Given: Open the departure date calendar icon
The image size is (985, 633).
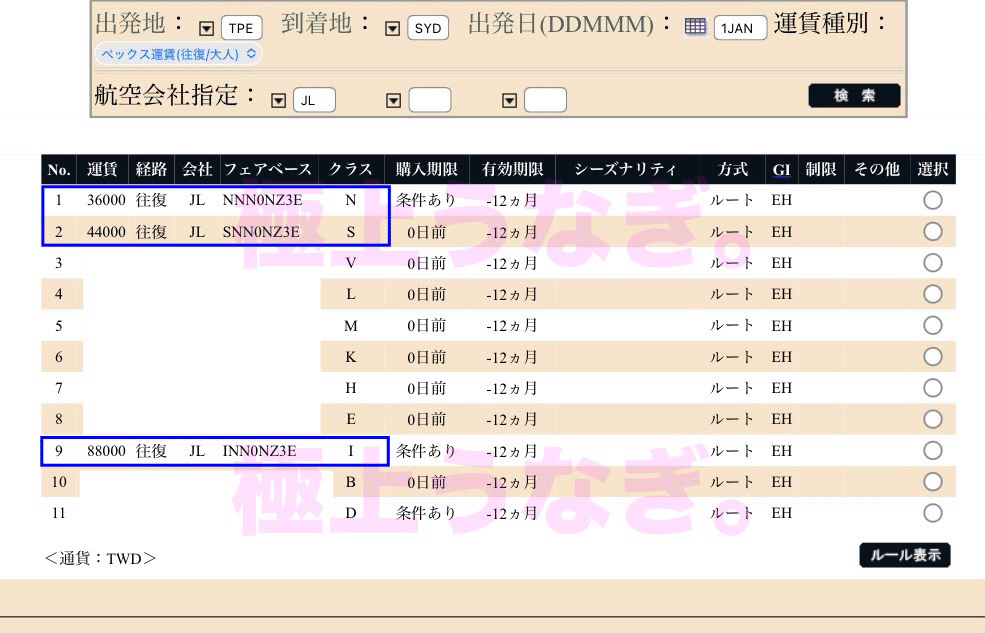Looking at the screenshot, I should (x=695, y=26).
